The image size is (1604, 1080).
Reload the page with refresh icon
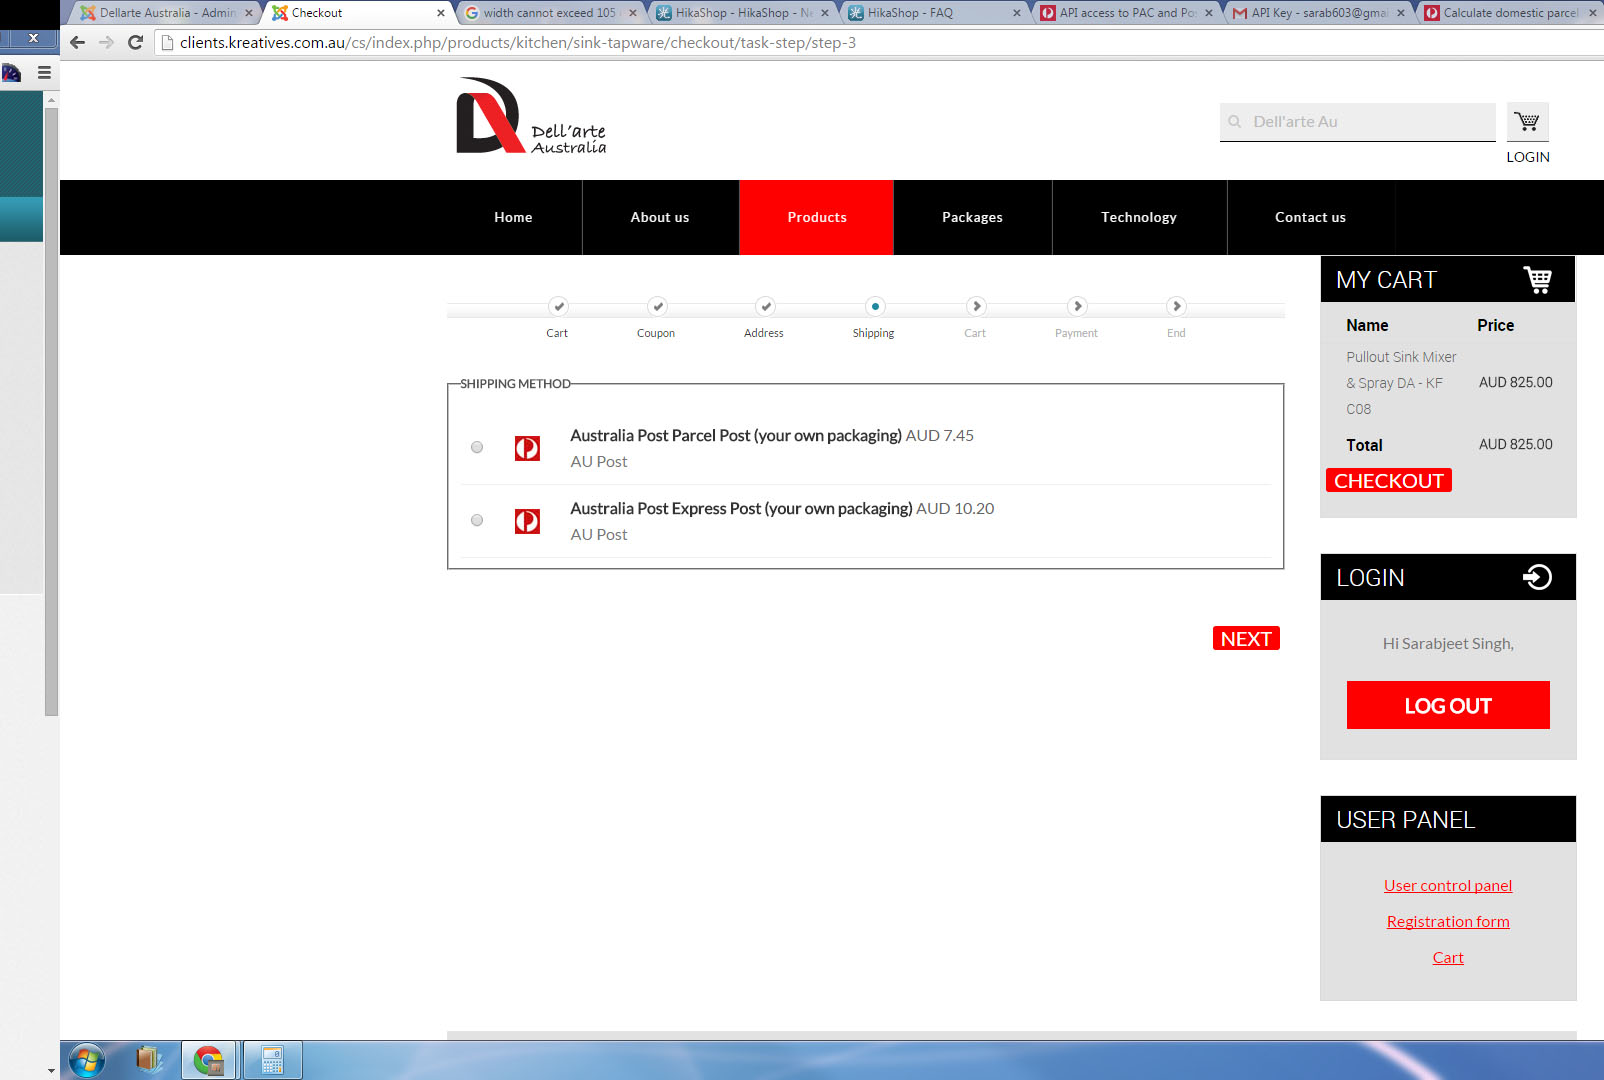136,42
